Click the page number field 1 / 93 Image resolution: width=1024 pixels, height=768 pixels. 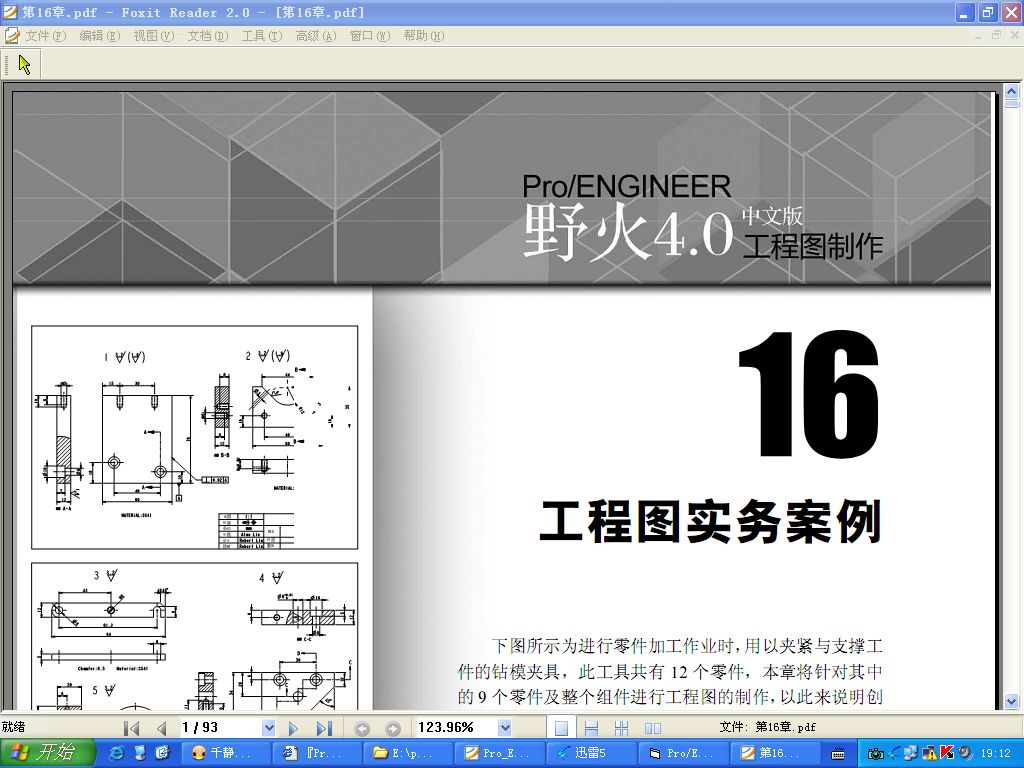[x=221, y=728]
